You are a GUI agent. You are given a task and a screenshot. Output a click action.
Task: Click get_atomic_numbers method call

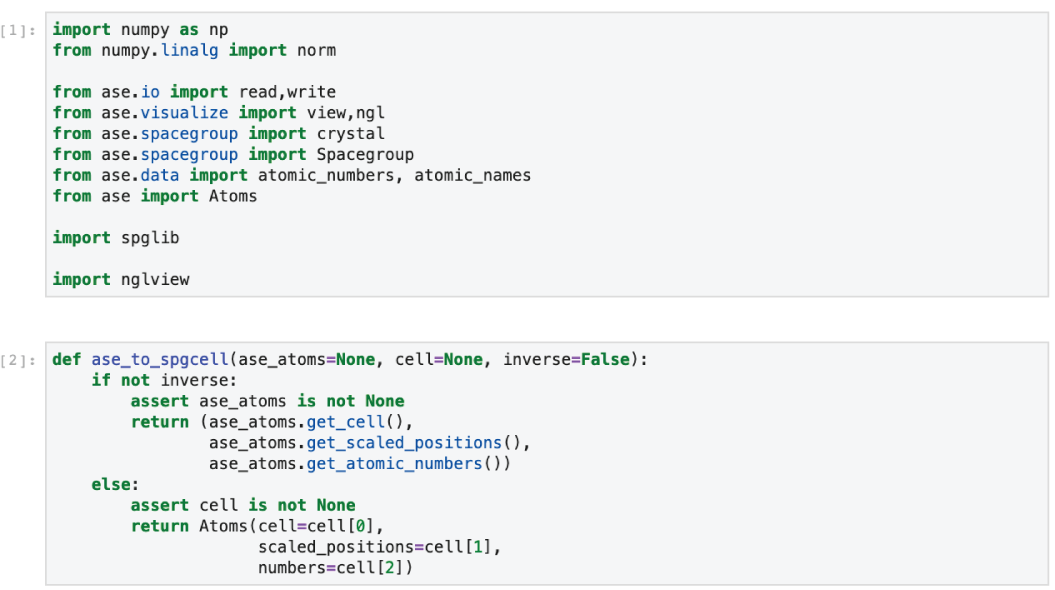pos(394,464)
